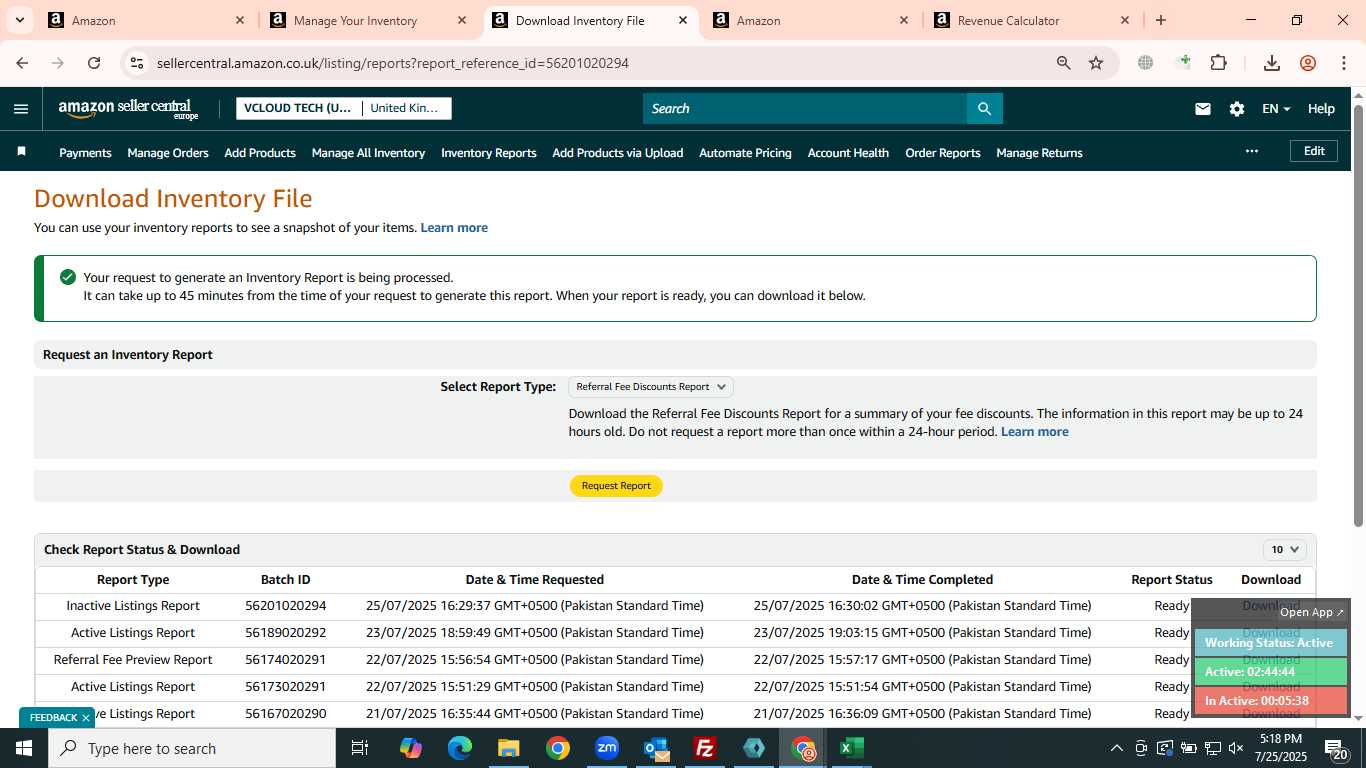
Task: Bookmark page with the star icon
Action: click(1096, 63)
